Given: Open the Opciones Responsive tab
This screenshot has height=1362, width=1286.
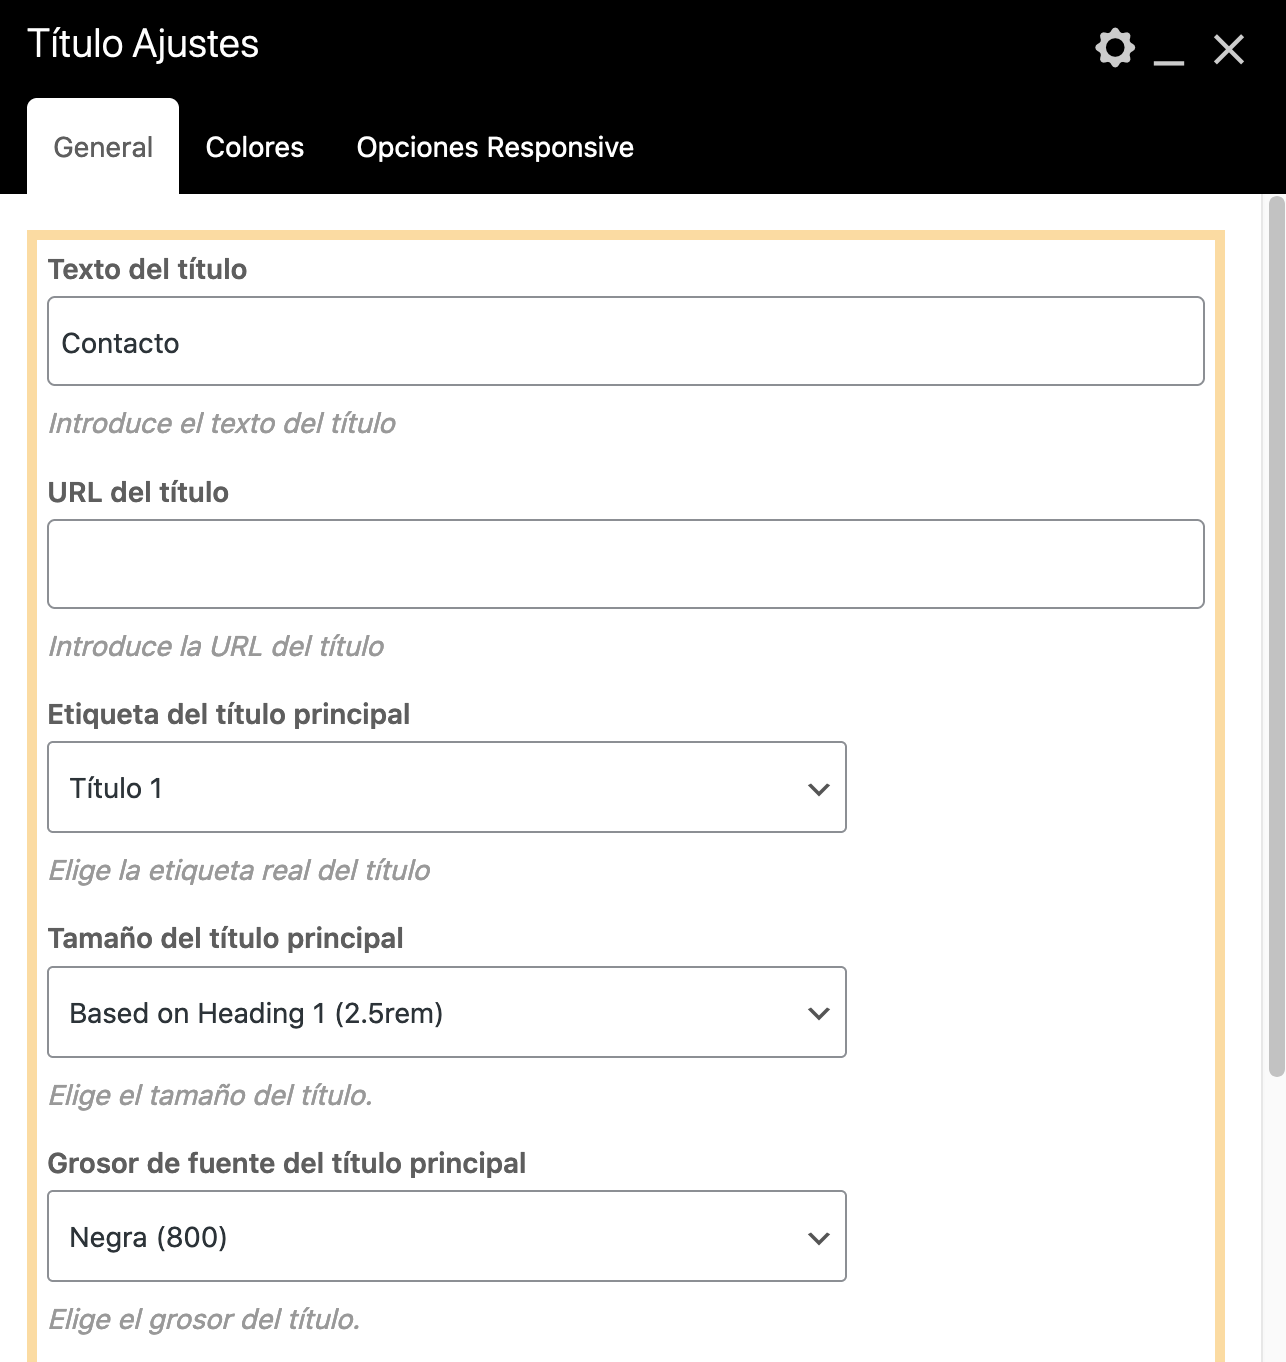Looking at the screenshot, I should pos(495,147).
